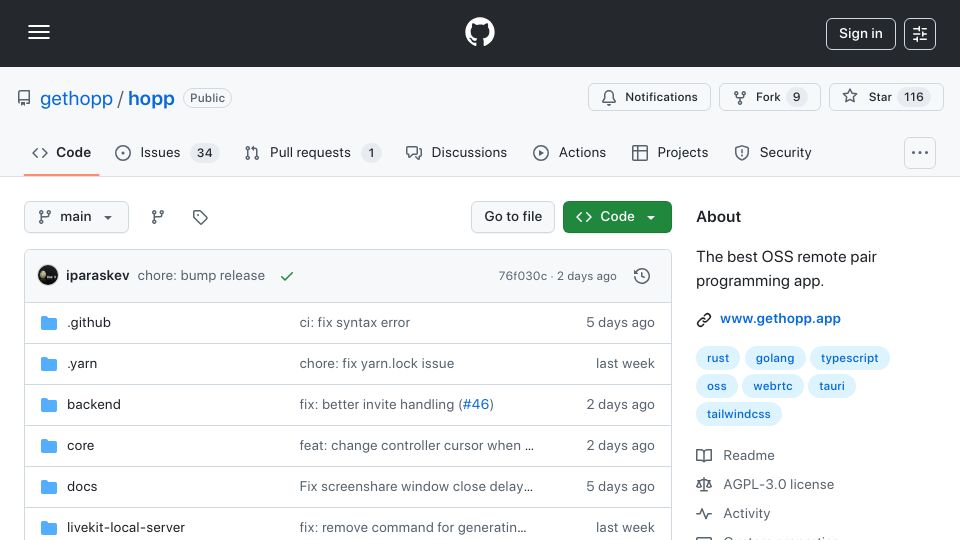960x540 pixels.
Task: Open the hopp repository name link
Action: [151, 98]
